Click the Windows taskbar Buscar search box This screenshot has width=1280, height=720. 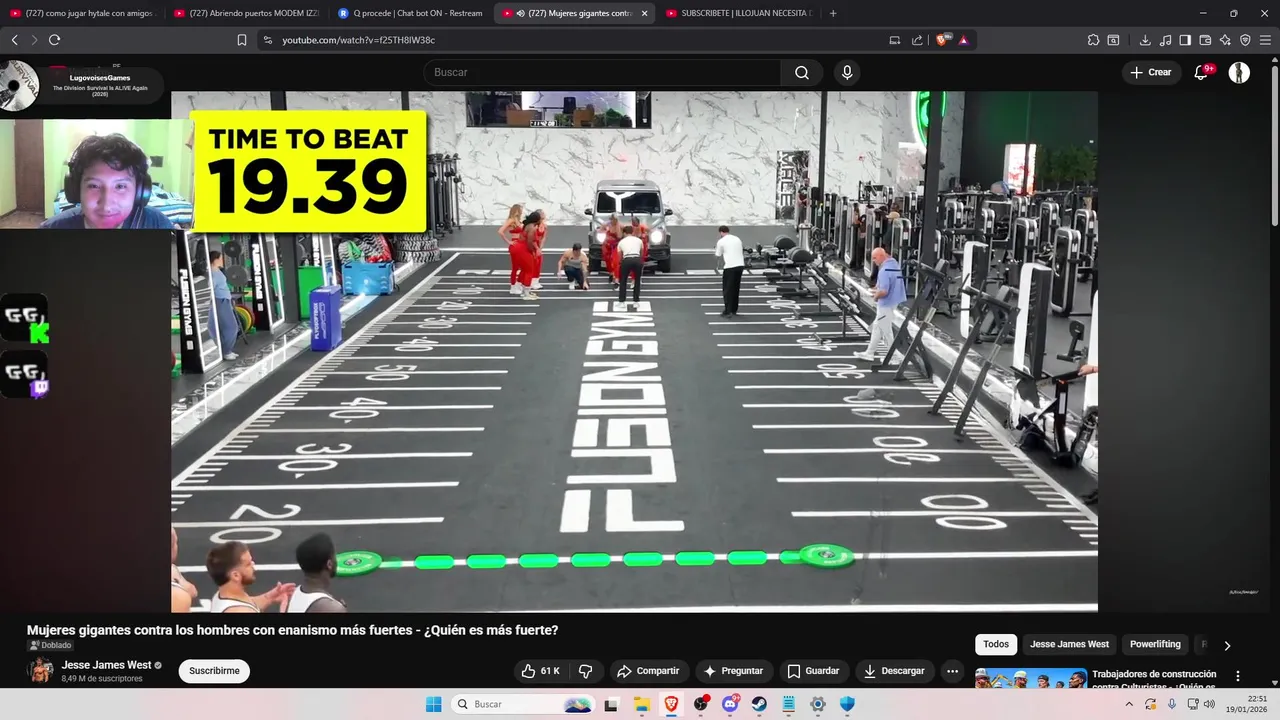point(522,704)
